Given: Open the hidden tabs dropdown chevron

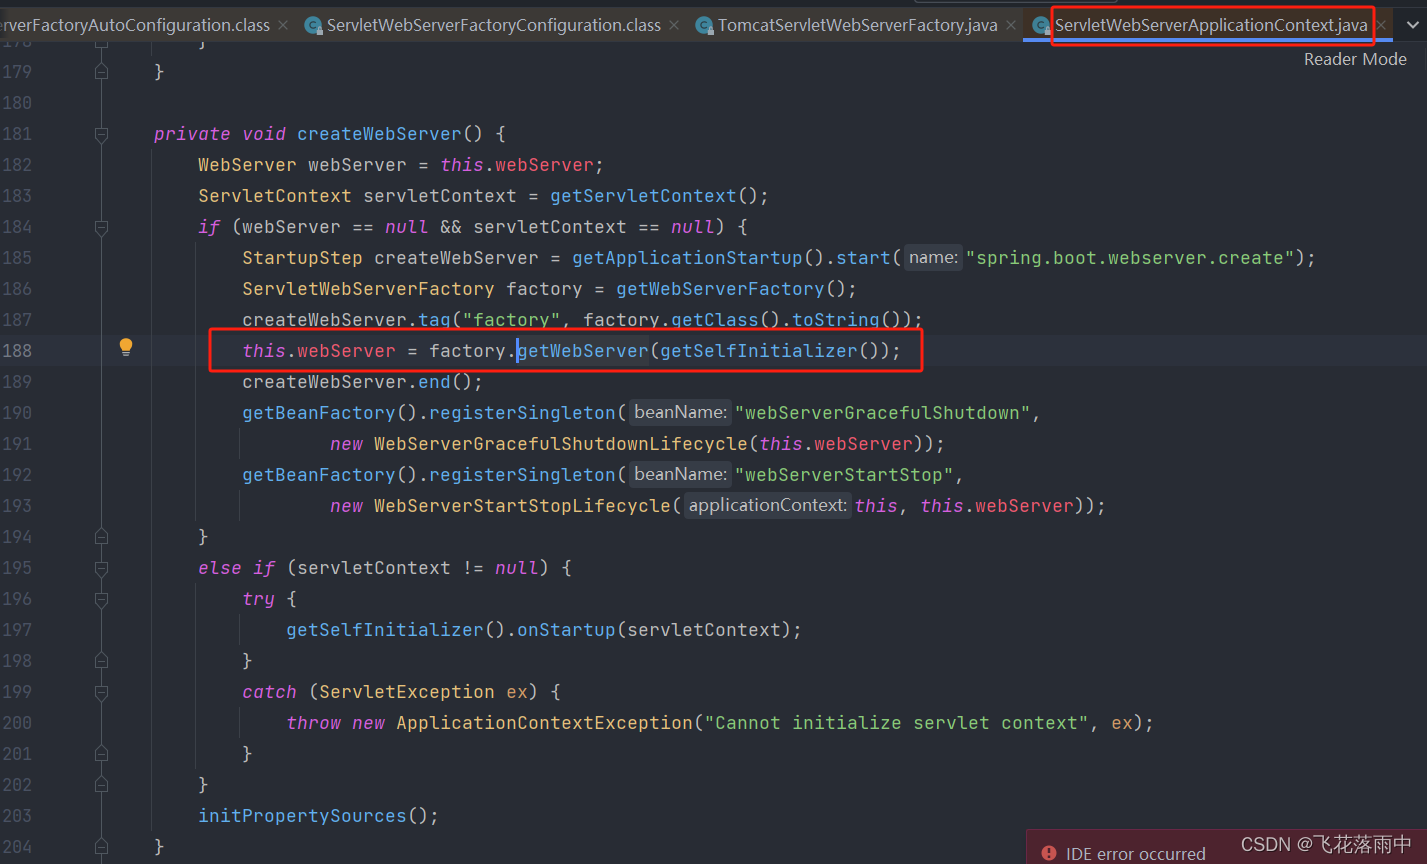Looking at the screenshot, I should click(x=1411, y=25).
